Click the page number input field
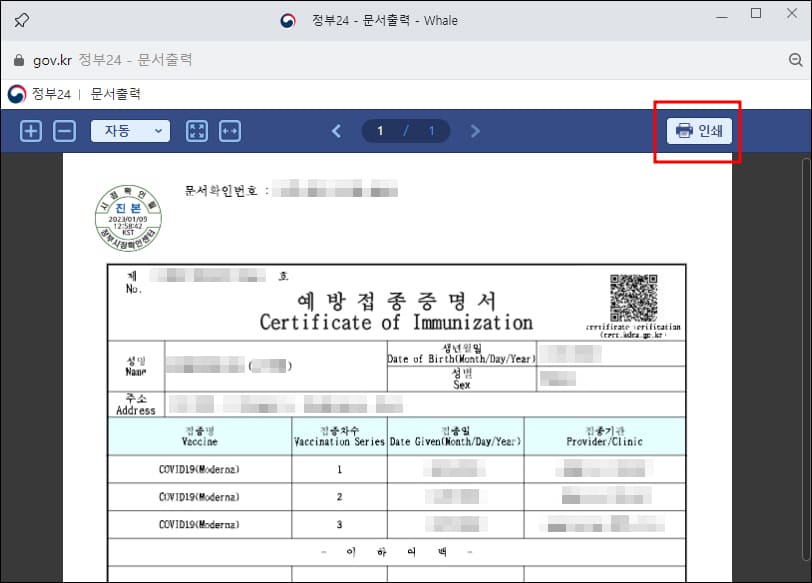Screen dimensions: 812x583 [381, 130]
